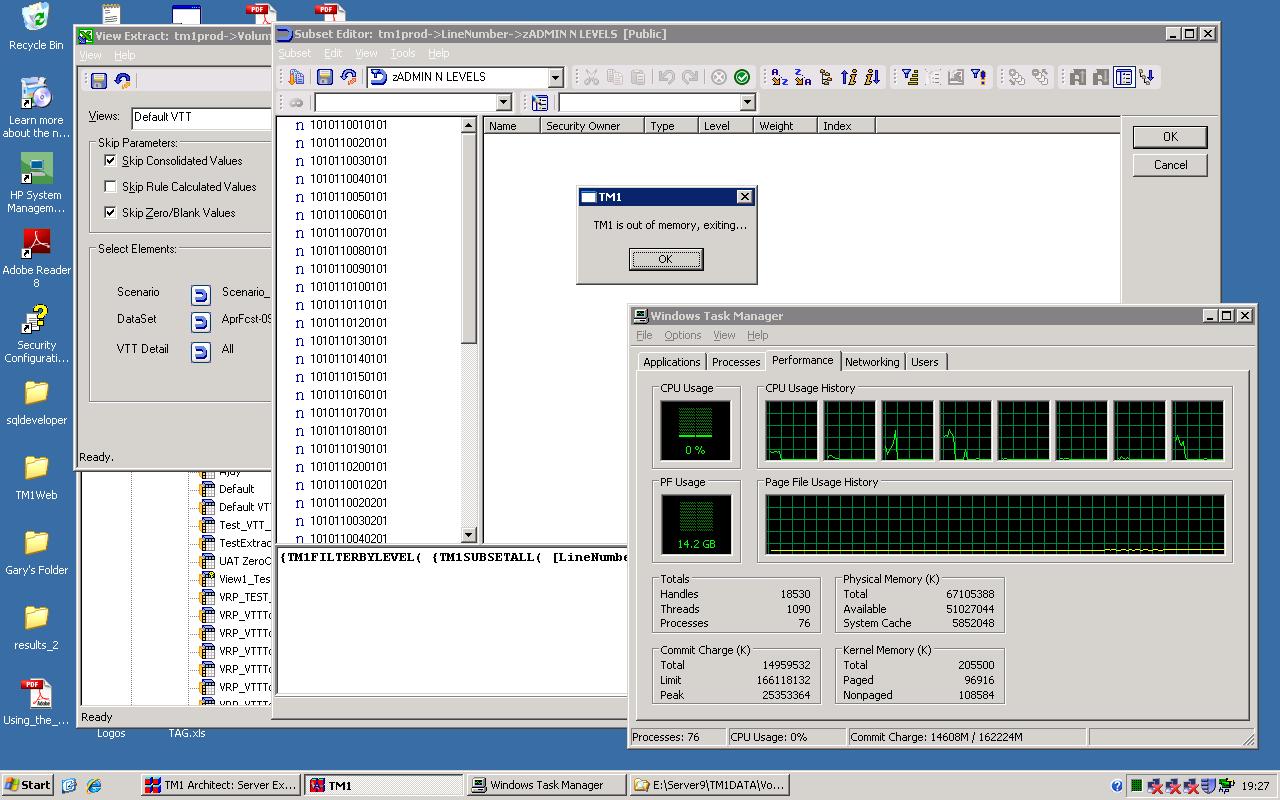Click the Cut scissors icon in Subset Editor
The image size is (1280, 800).
coord(591,77)
